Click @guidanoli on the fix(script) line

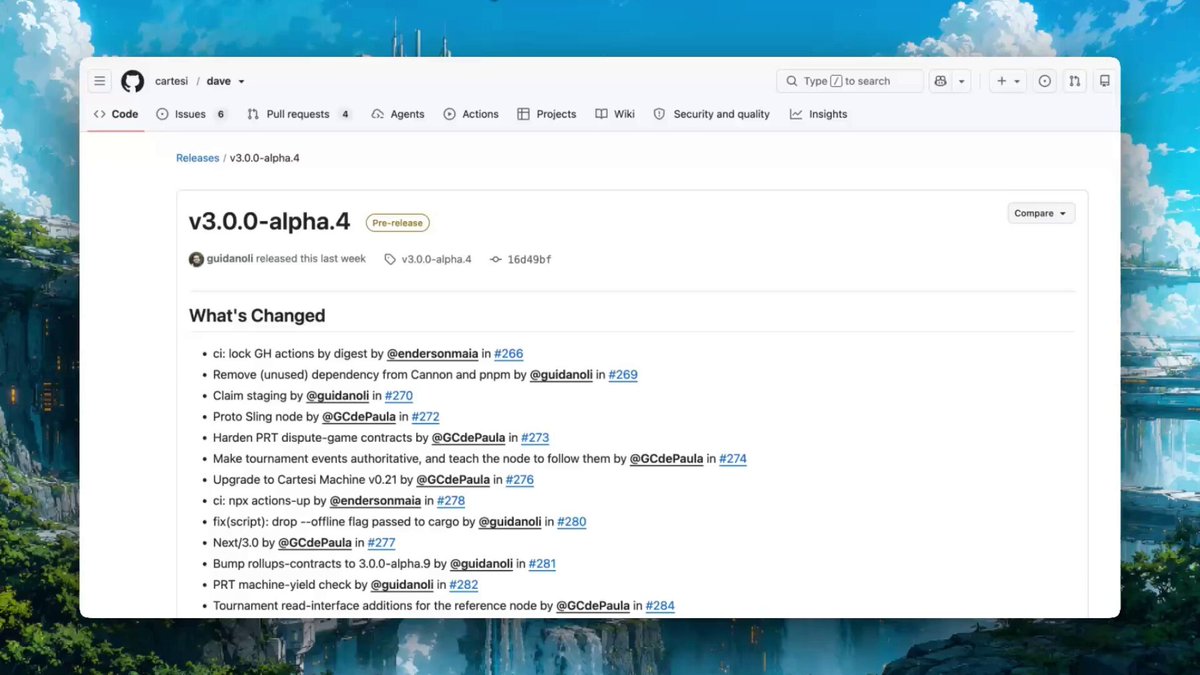click(x=510, y=522)
